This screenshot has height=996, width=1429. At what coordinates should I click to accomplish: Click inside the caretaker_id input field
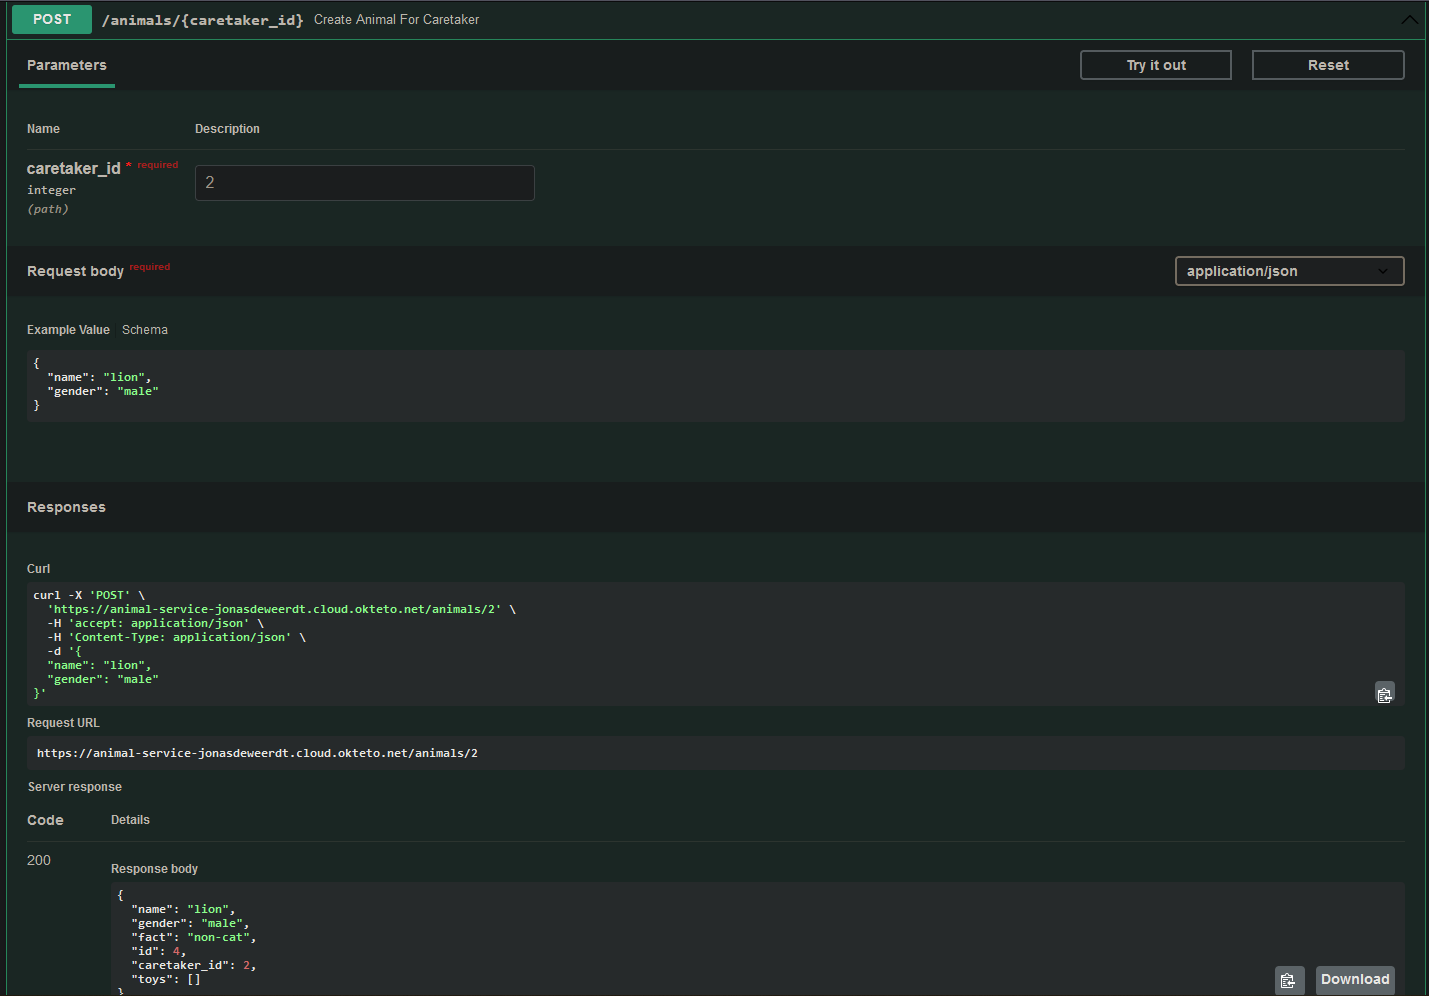pos(364,182)
